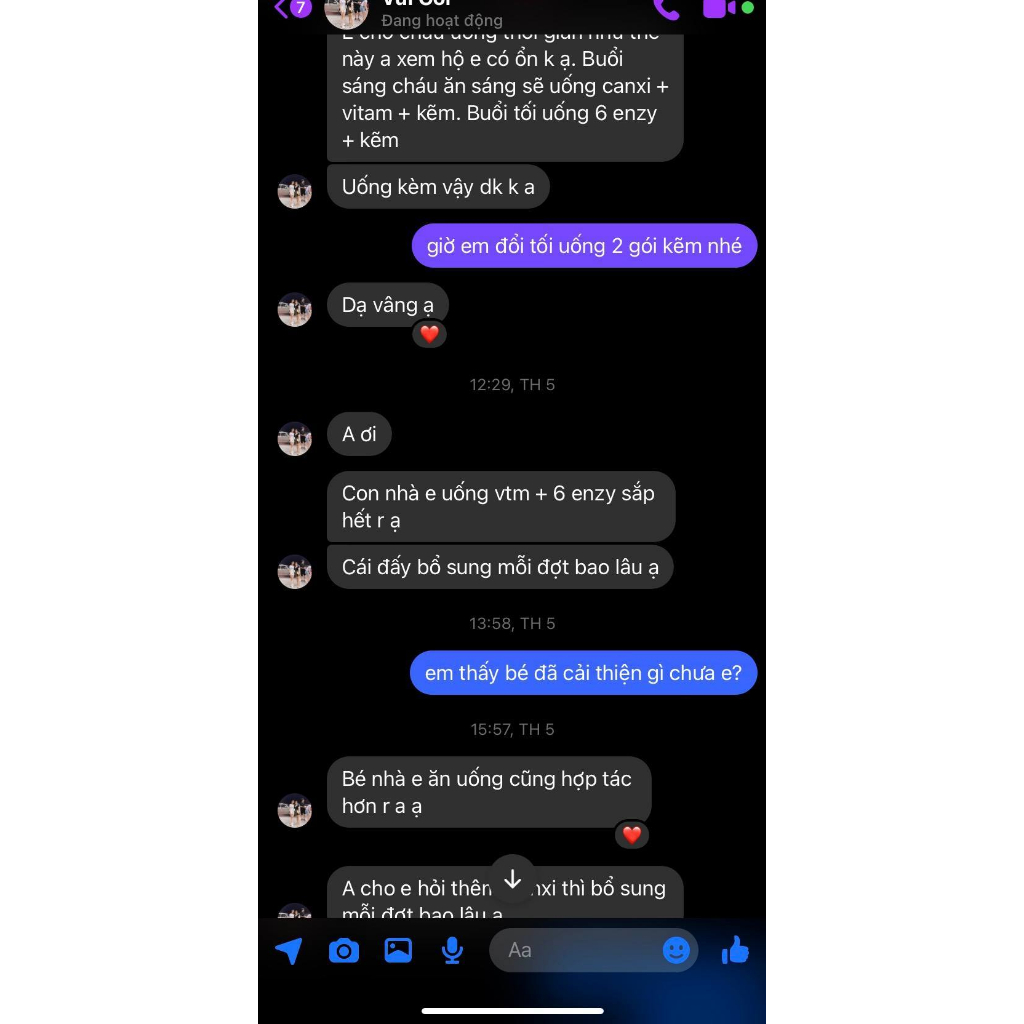Tap the scroll-to-bottom down arrow button
This screenshot has height=1024, width=1024.
pyautogui.click(x=513, y=879)
